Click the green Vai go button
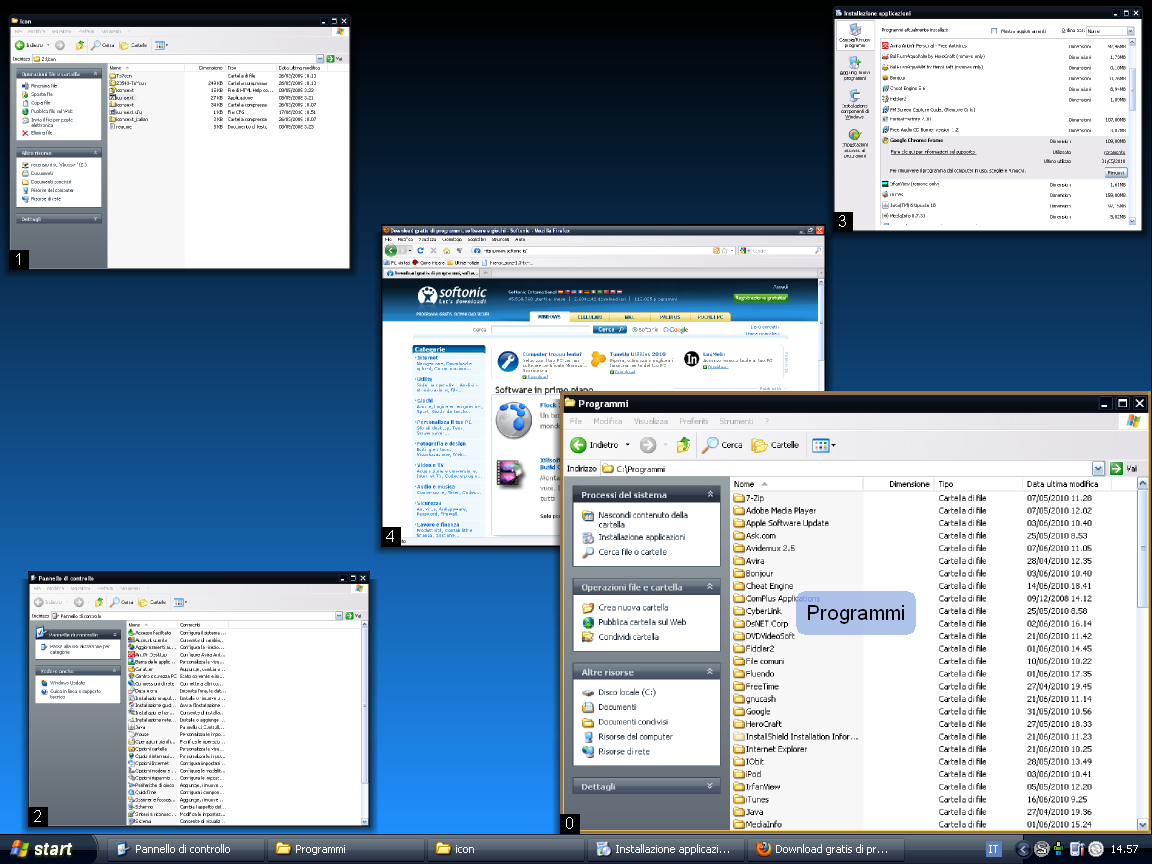 1124,468
